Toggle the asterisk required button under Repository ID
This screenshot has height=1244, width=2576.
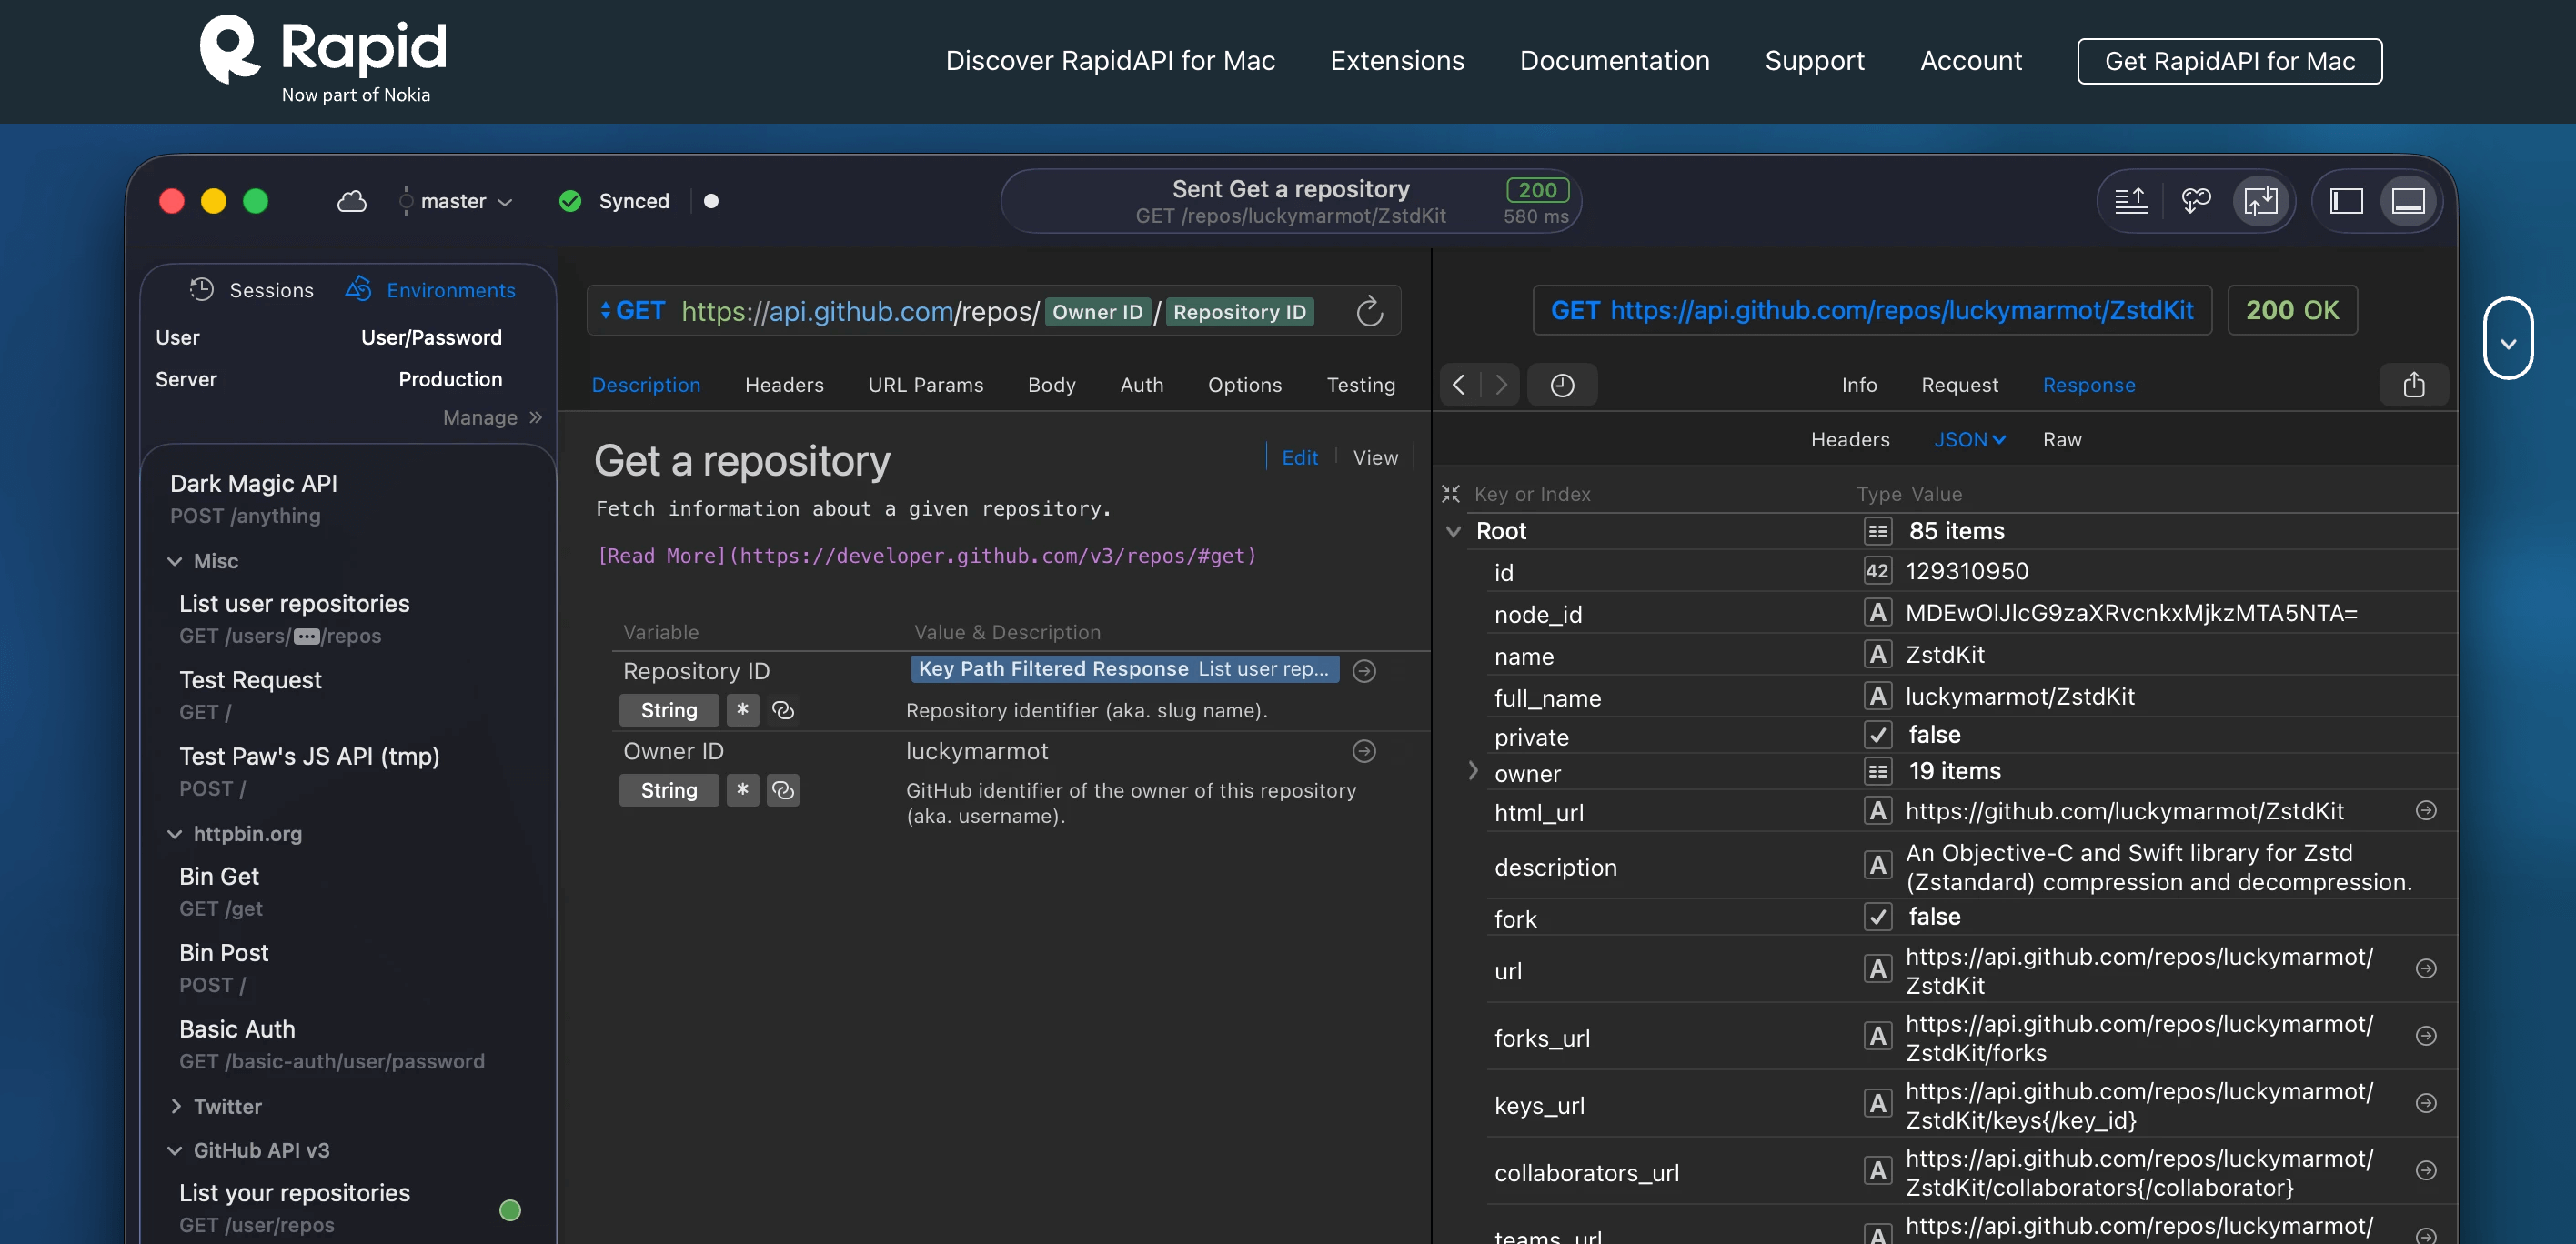(742, 710)
